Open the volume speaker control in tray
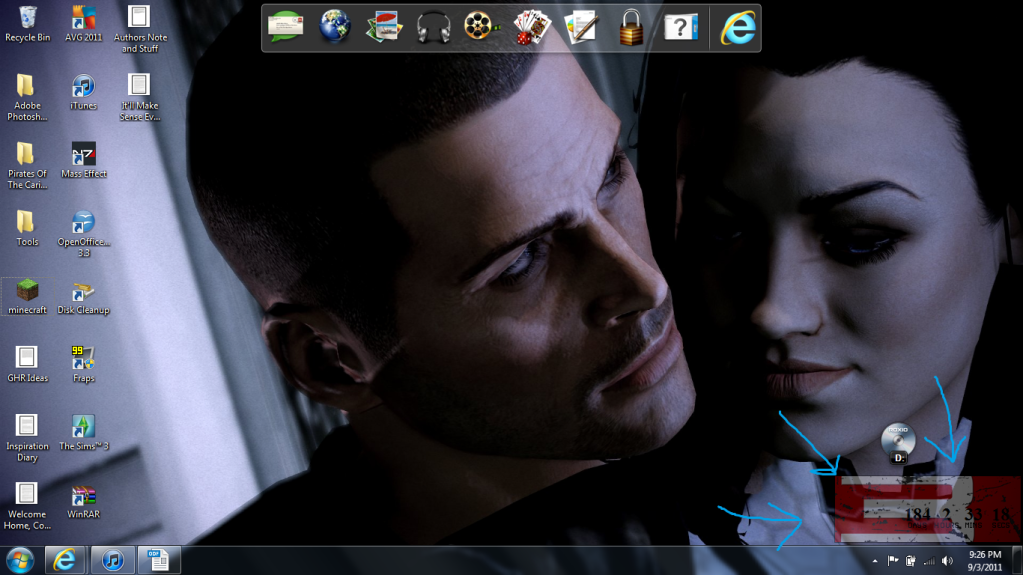Viewport: 1023px width, 575px height. 946,561
